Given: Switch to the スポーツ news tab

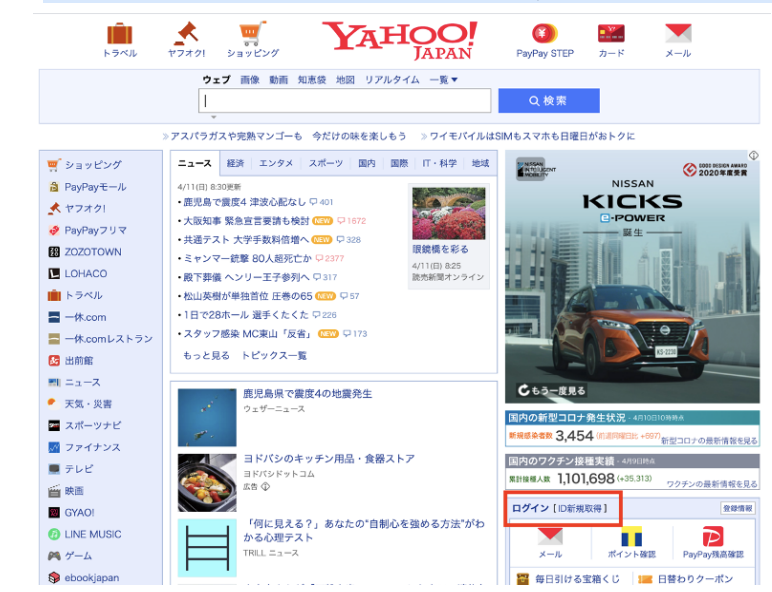Looking at the screenshot, I should pos(325,163).
